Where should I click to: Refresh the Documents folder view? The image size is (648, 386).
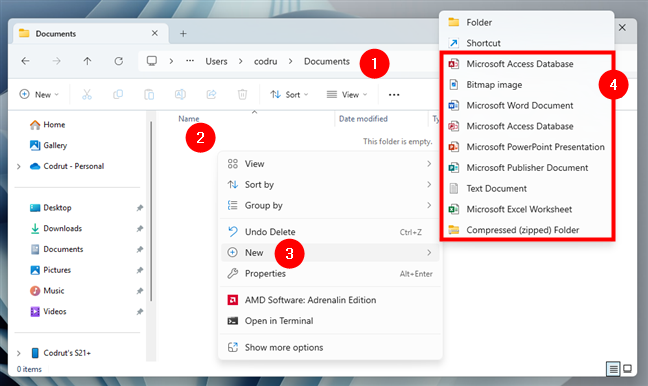tap(119, 61)
